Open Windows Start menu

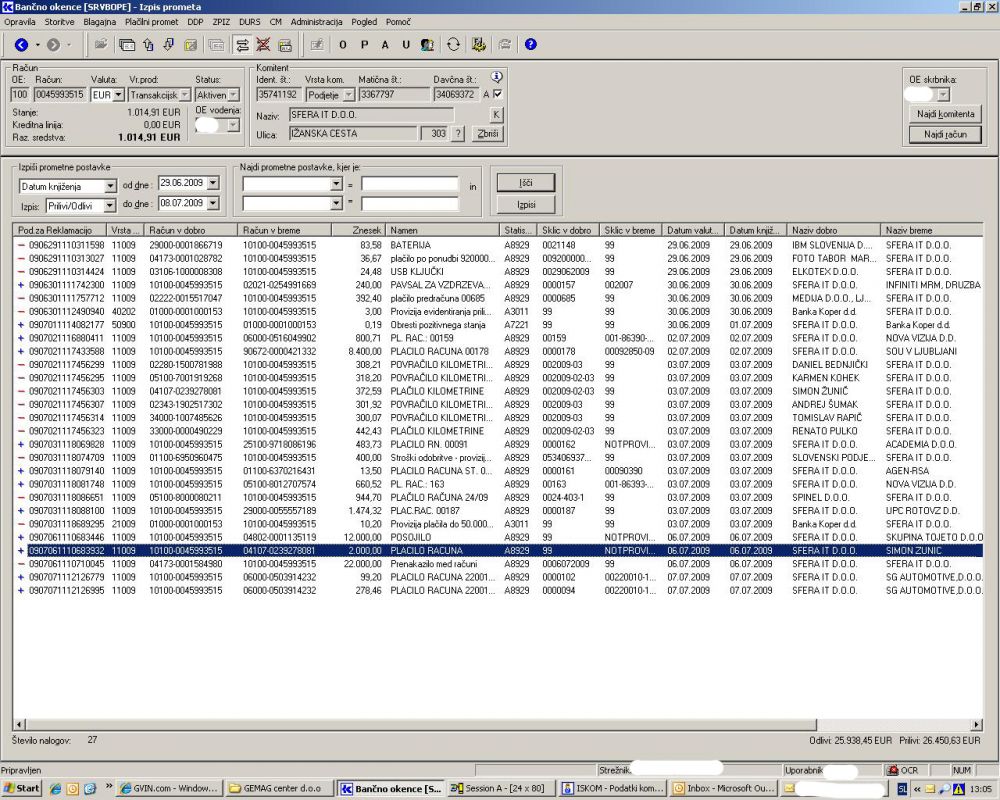pos(22,788)
